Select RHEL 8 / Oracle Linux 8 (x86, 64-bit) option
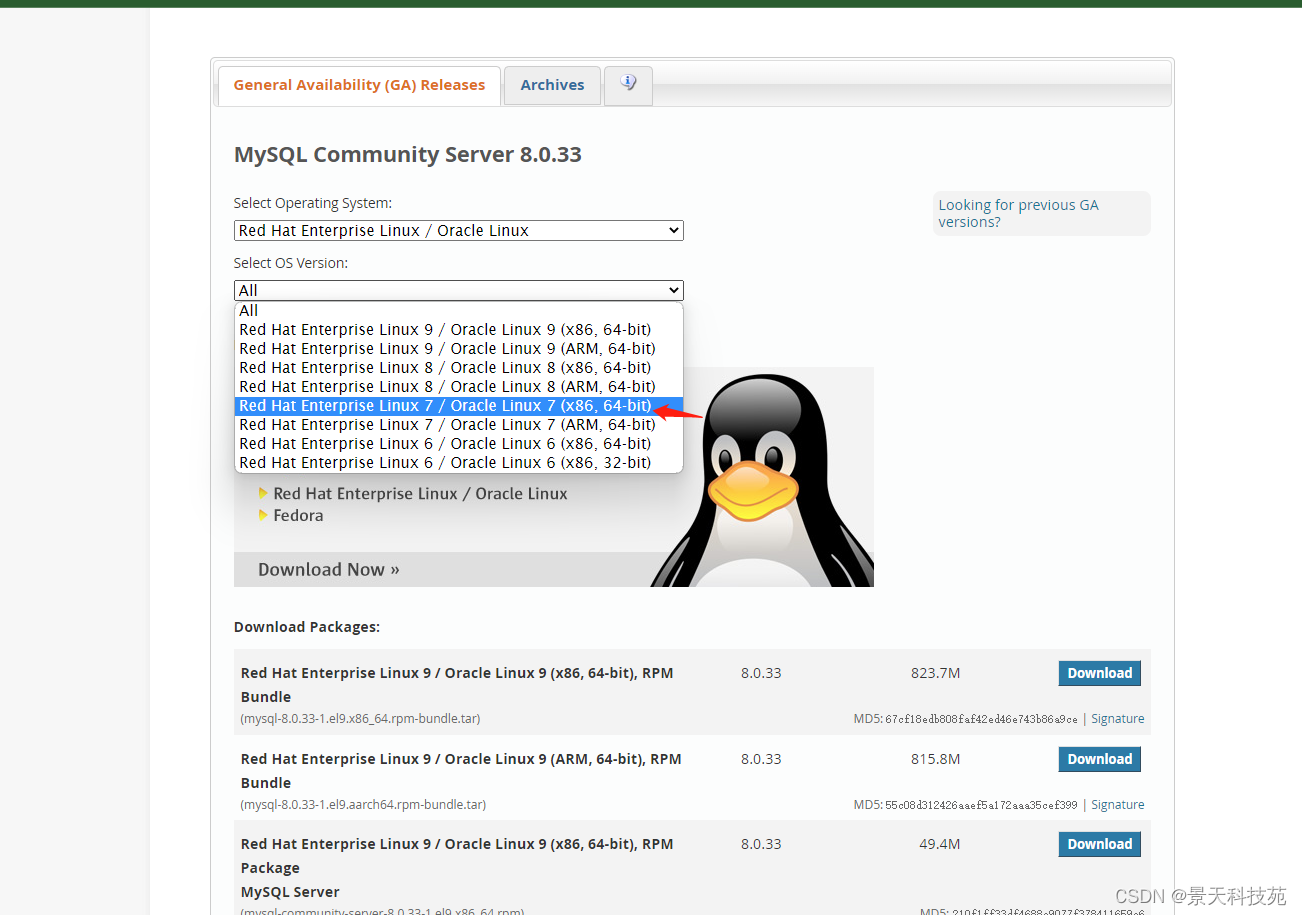Image resolution: width=1302 pixels, height=915 pixels. point(459,368)
